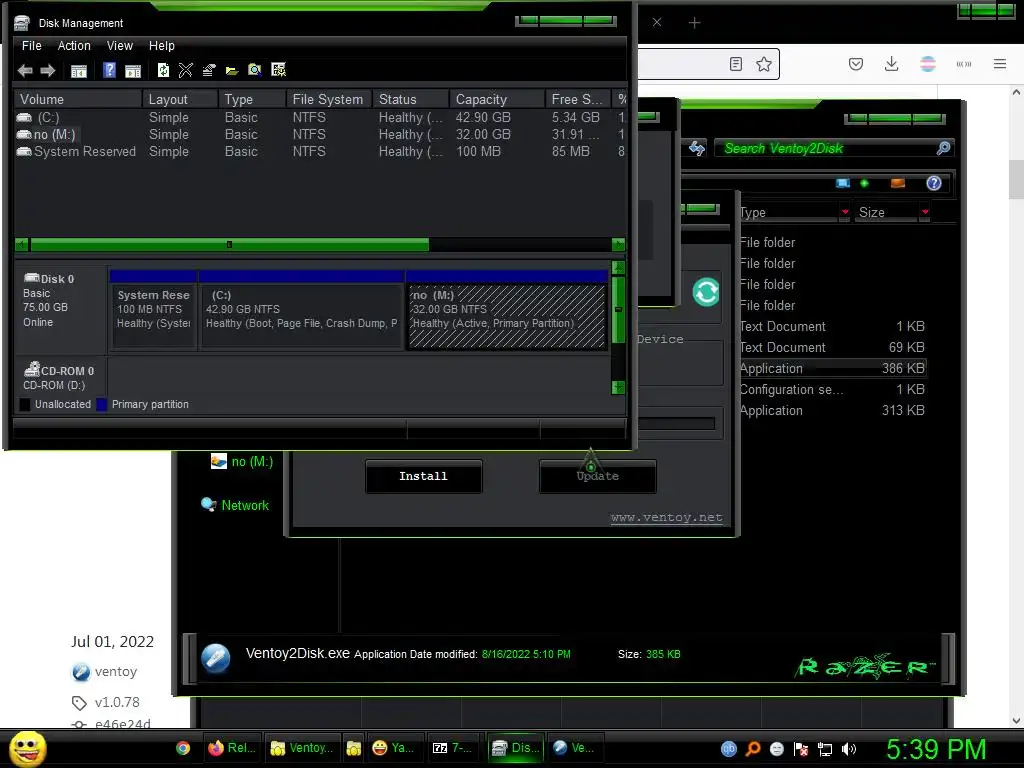Bookmark page with Firefox star icon

(x=763, y=64)
